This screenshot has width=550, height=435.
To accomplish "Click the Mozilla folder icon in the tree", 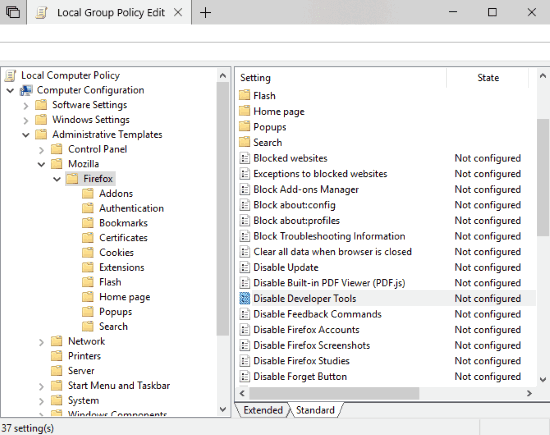I will tap(57, 164).
